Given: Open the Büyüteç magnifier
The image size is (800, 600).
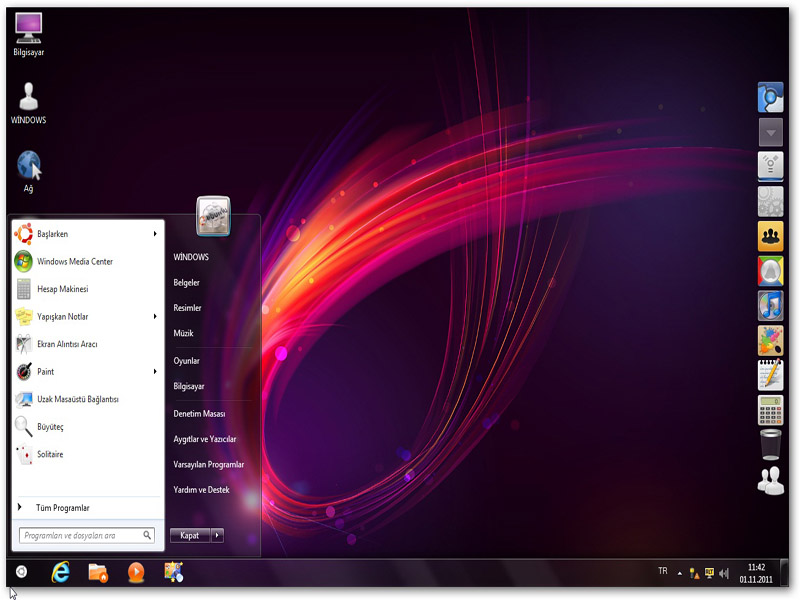Looking at the screenshot, I should pyautogui.click(x=50, y=427).
